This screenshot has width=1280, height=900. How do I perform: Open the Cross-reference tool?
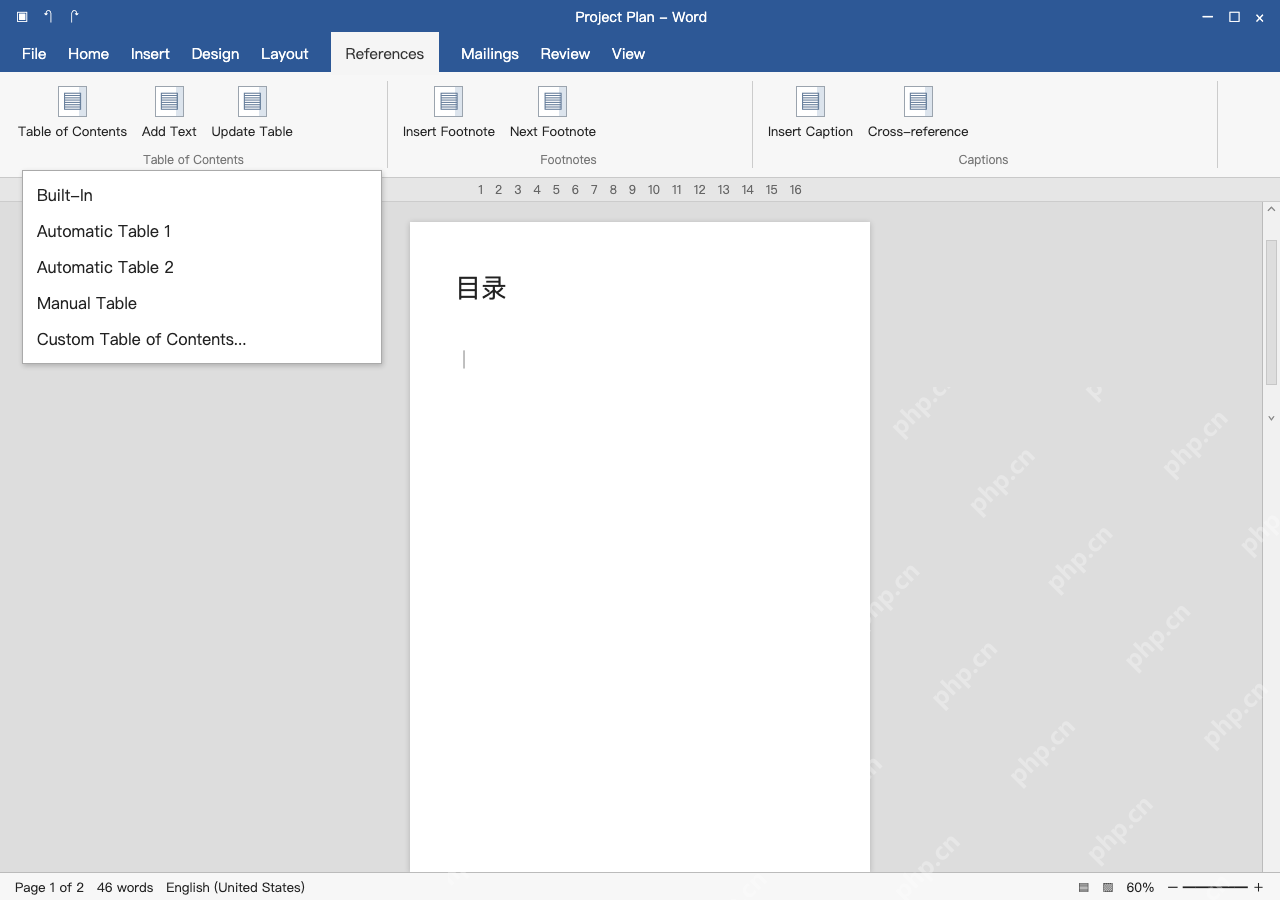[918, 112]
